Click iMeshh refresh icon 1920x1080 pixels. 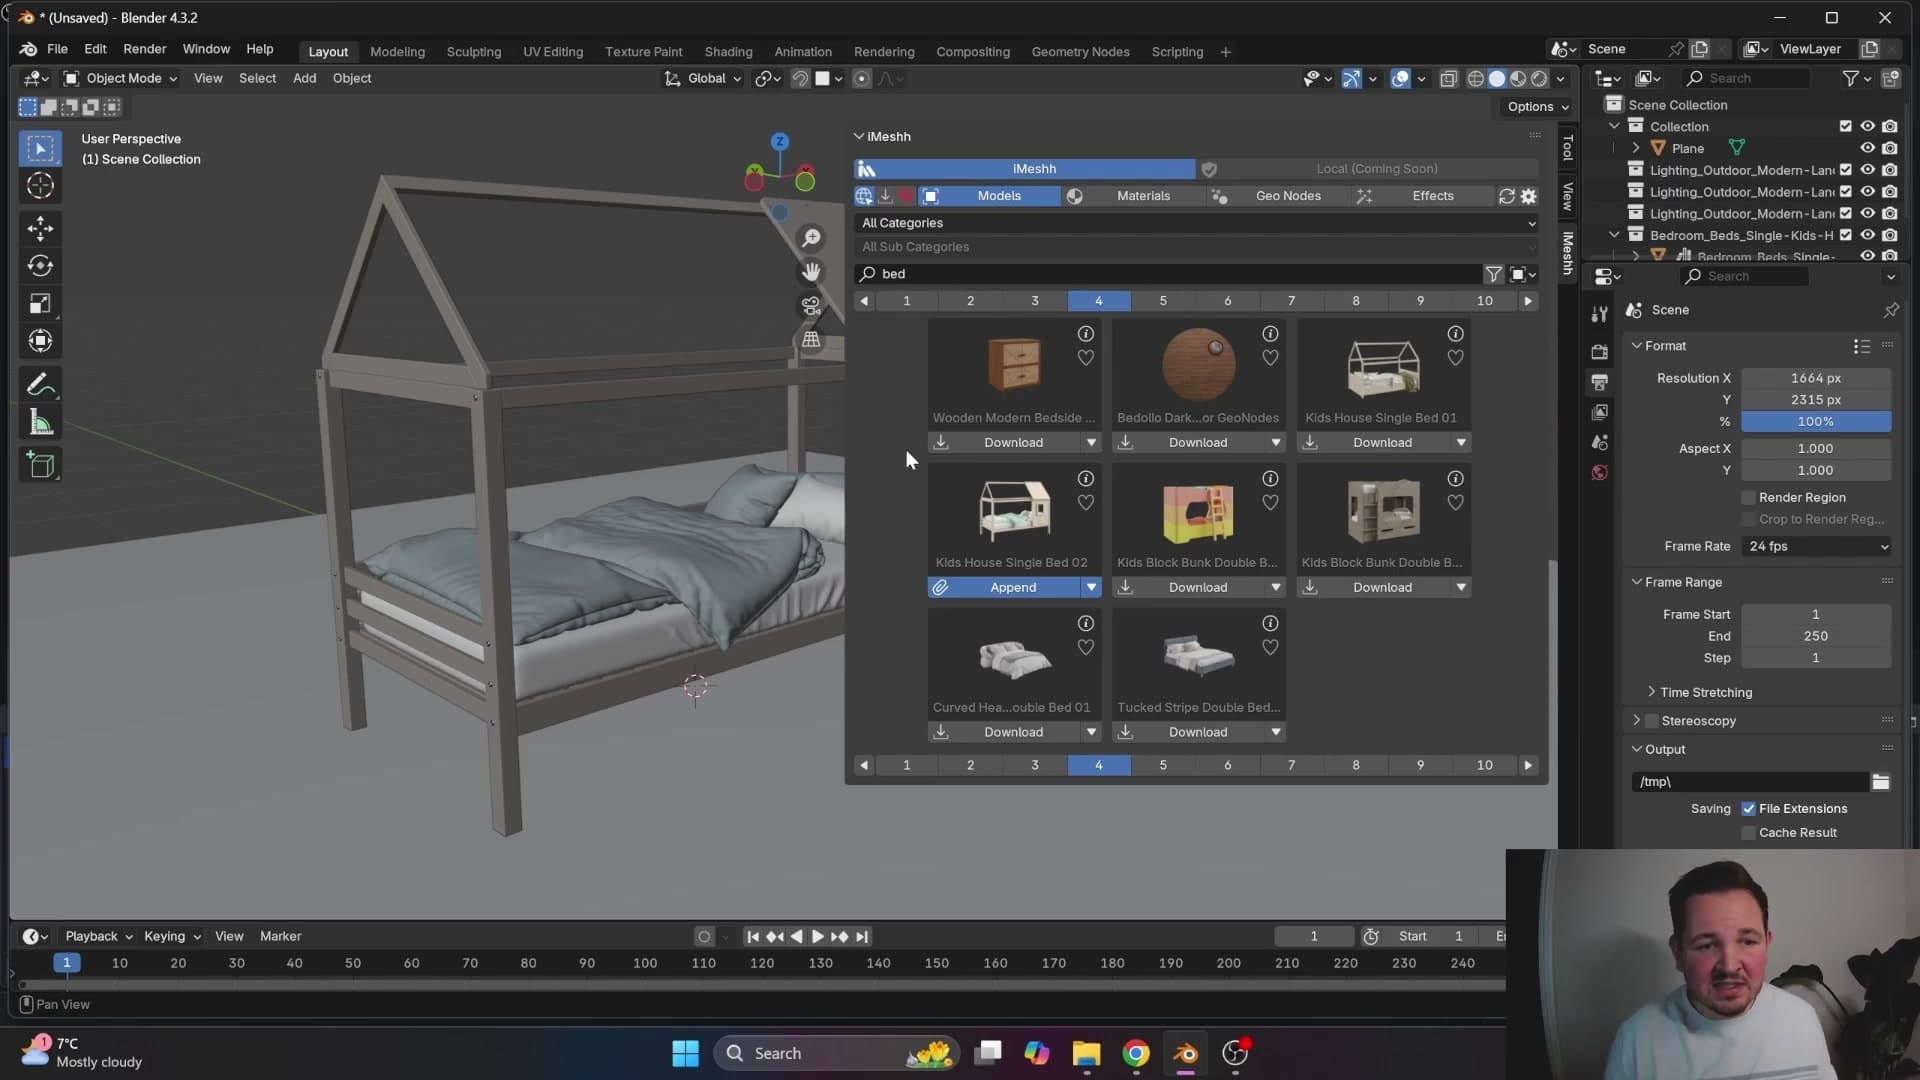point(1506,196)
